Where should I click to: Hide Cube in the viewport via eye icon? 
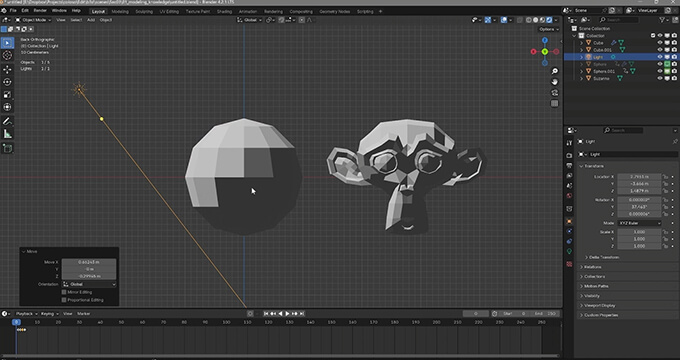tap(660, 43)
